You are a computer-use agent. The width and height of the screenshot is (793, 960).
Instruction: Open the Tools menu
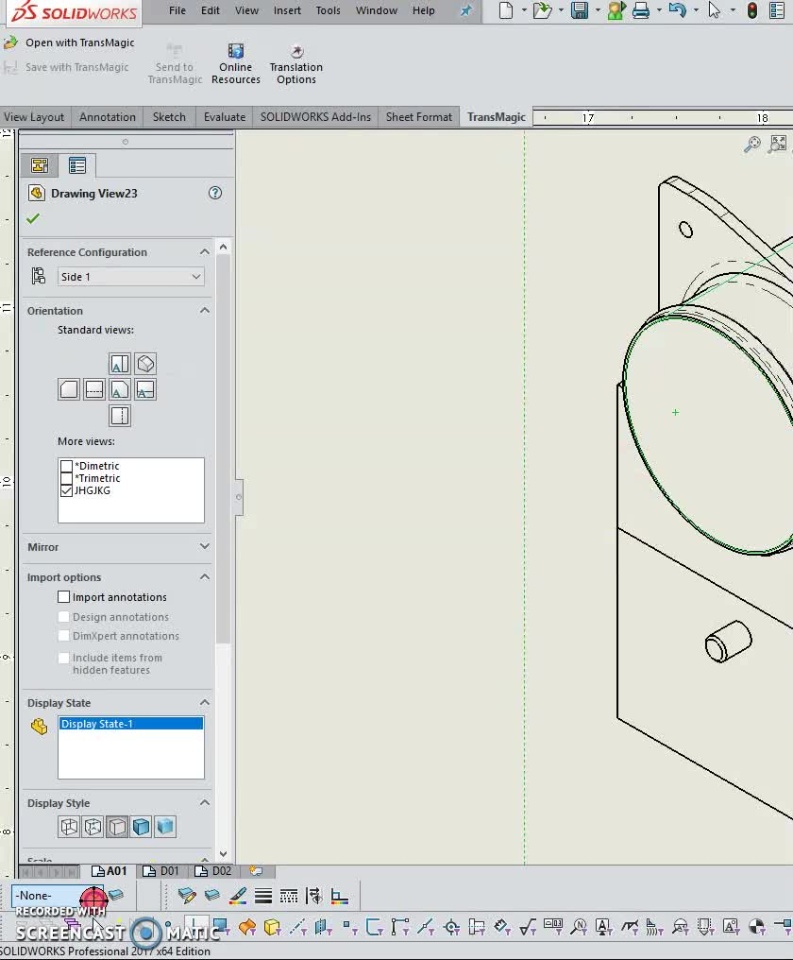pyautogui.click(x=328, y=10)
